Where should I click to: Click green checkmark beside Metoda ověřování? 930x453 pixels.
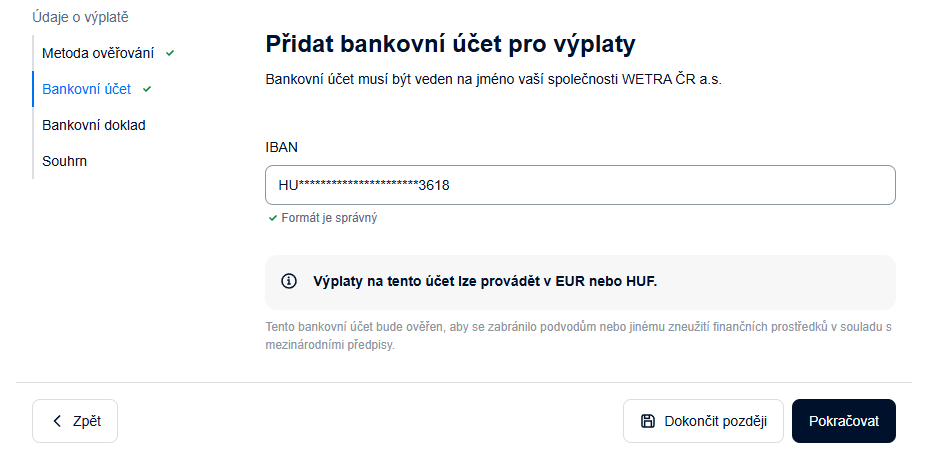170,52
